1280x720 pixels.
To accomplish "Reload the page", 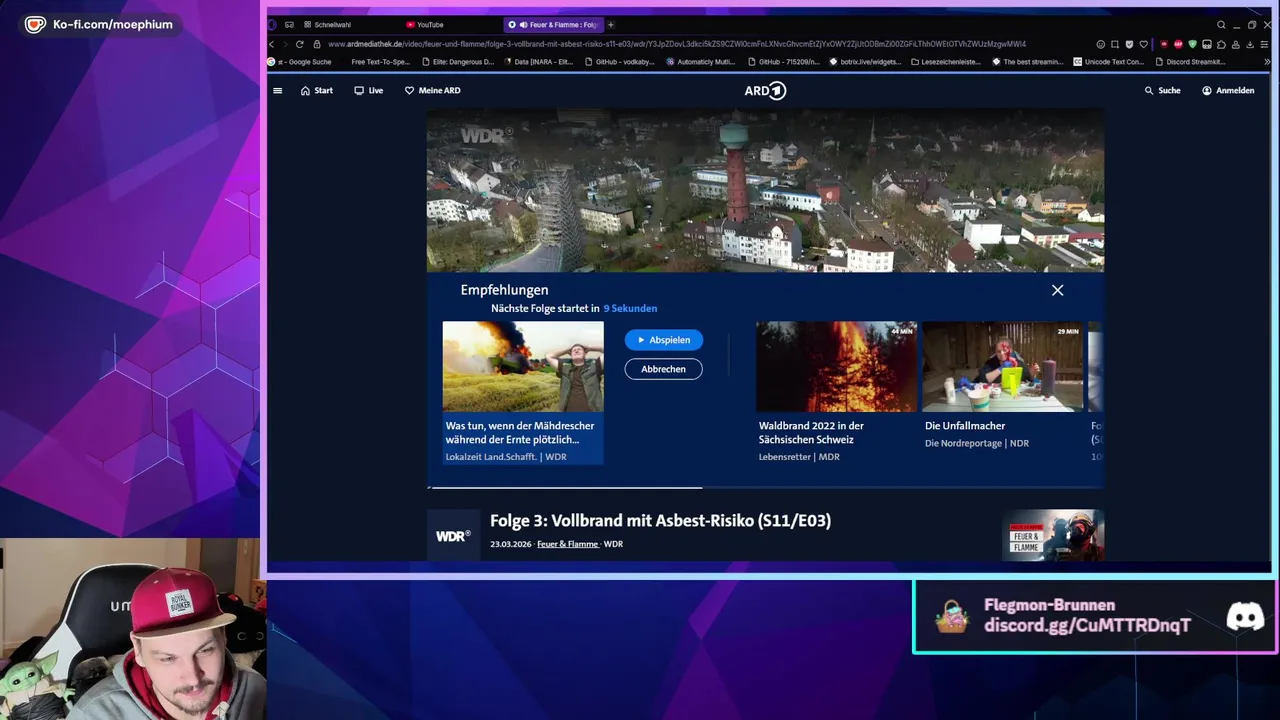I will 299,44.
